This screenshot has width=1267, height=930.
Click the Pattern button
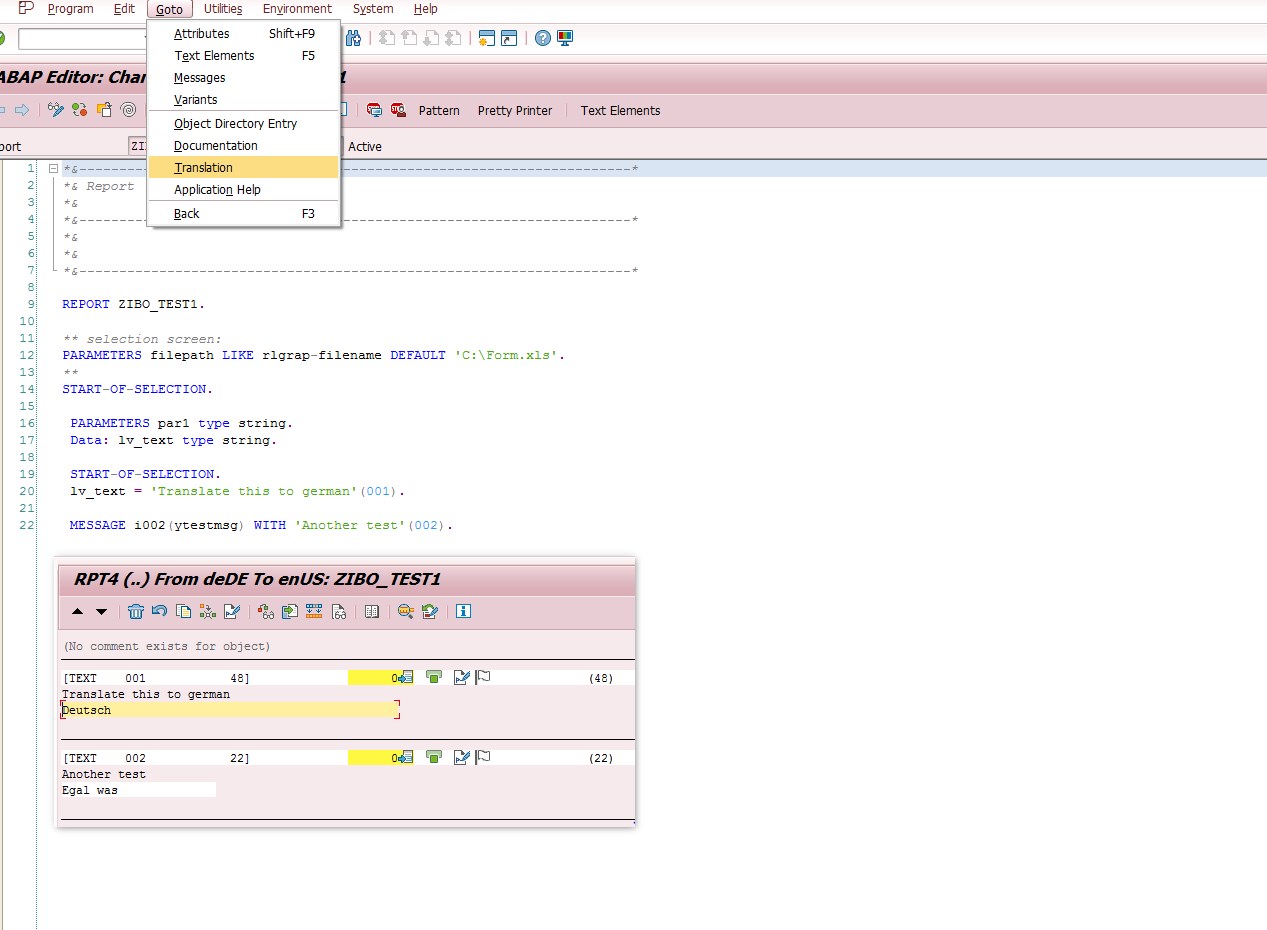(439, 110)
